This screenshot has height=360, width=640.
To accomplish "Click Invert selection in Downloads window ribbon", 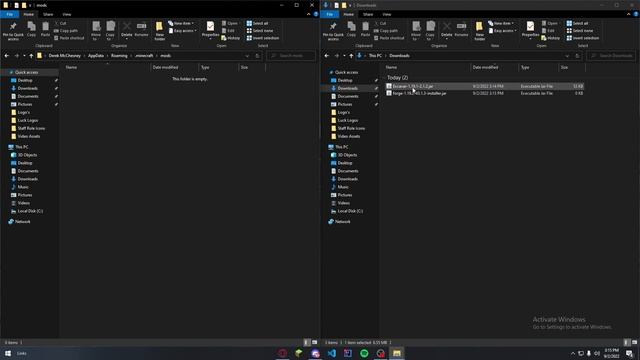I will tap(582, 38).
